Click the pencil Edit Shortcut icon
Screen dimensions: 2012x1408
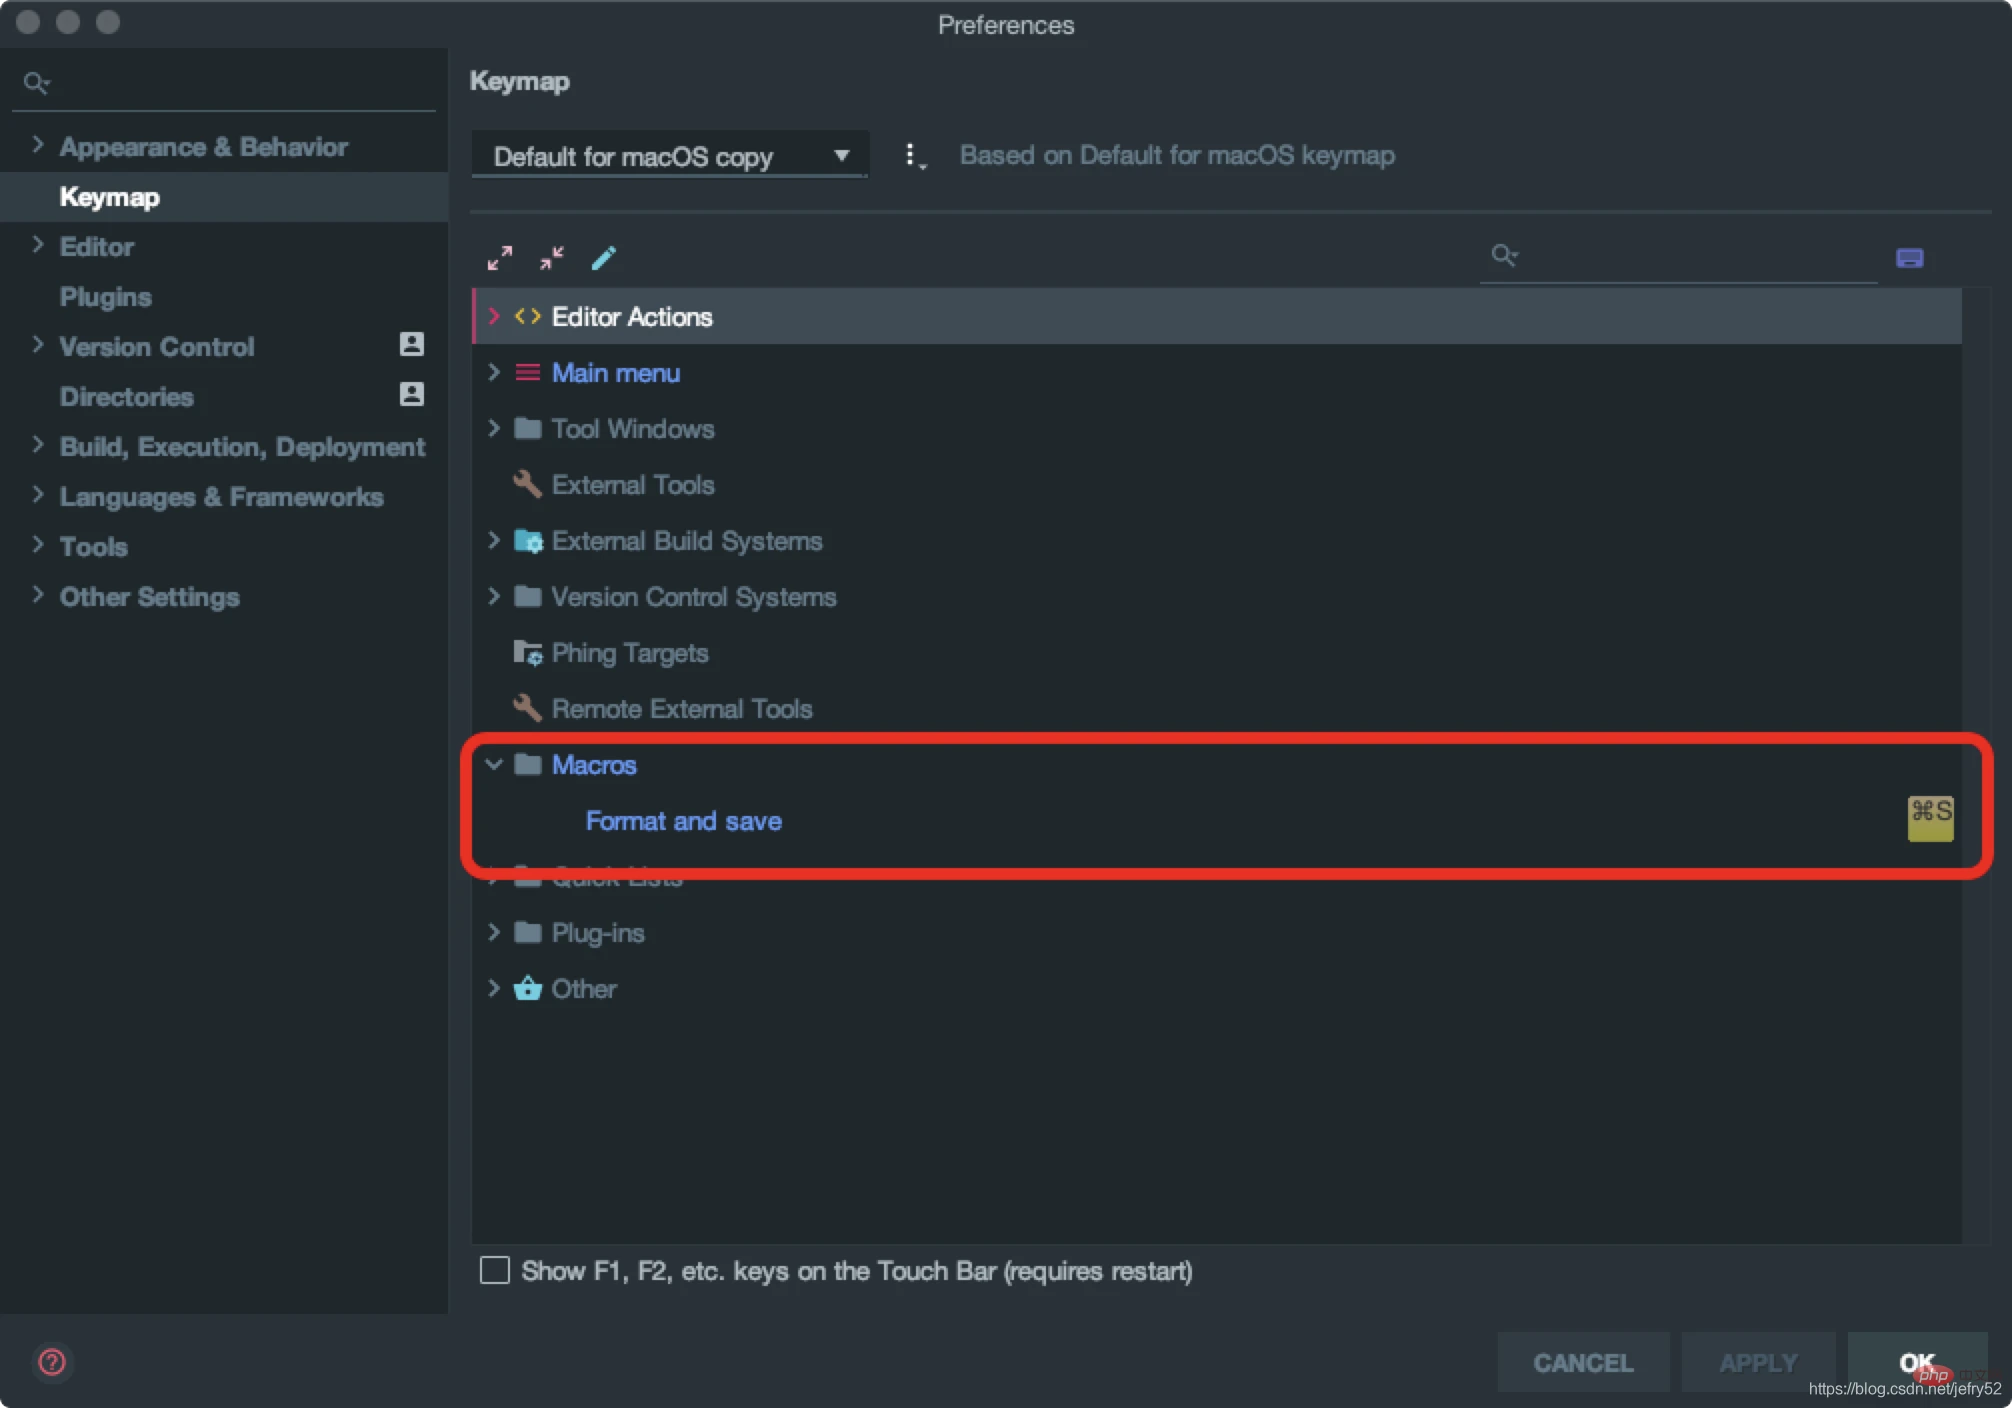604,258
